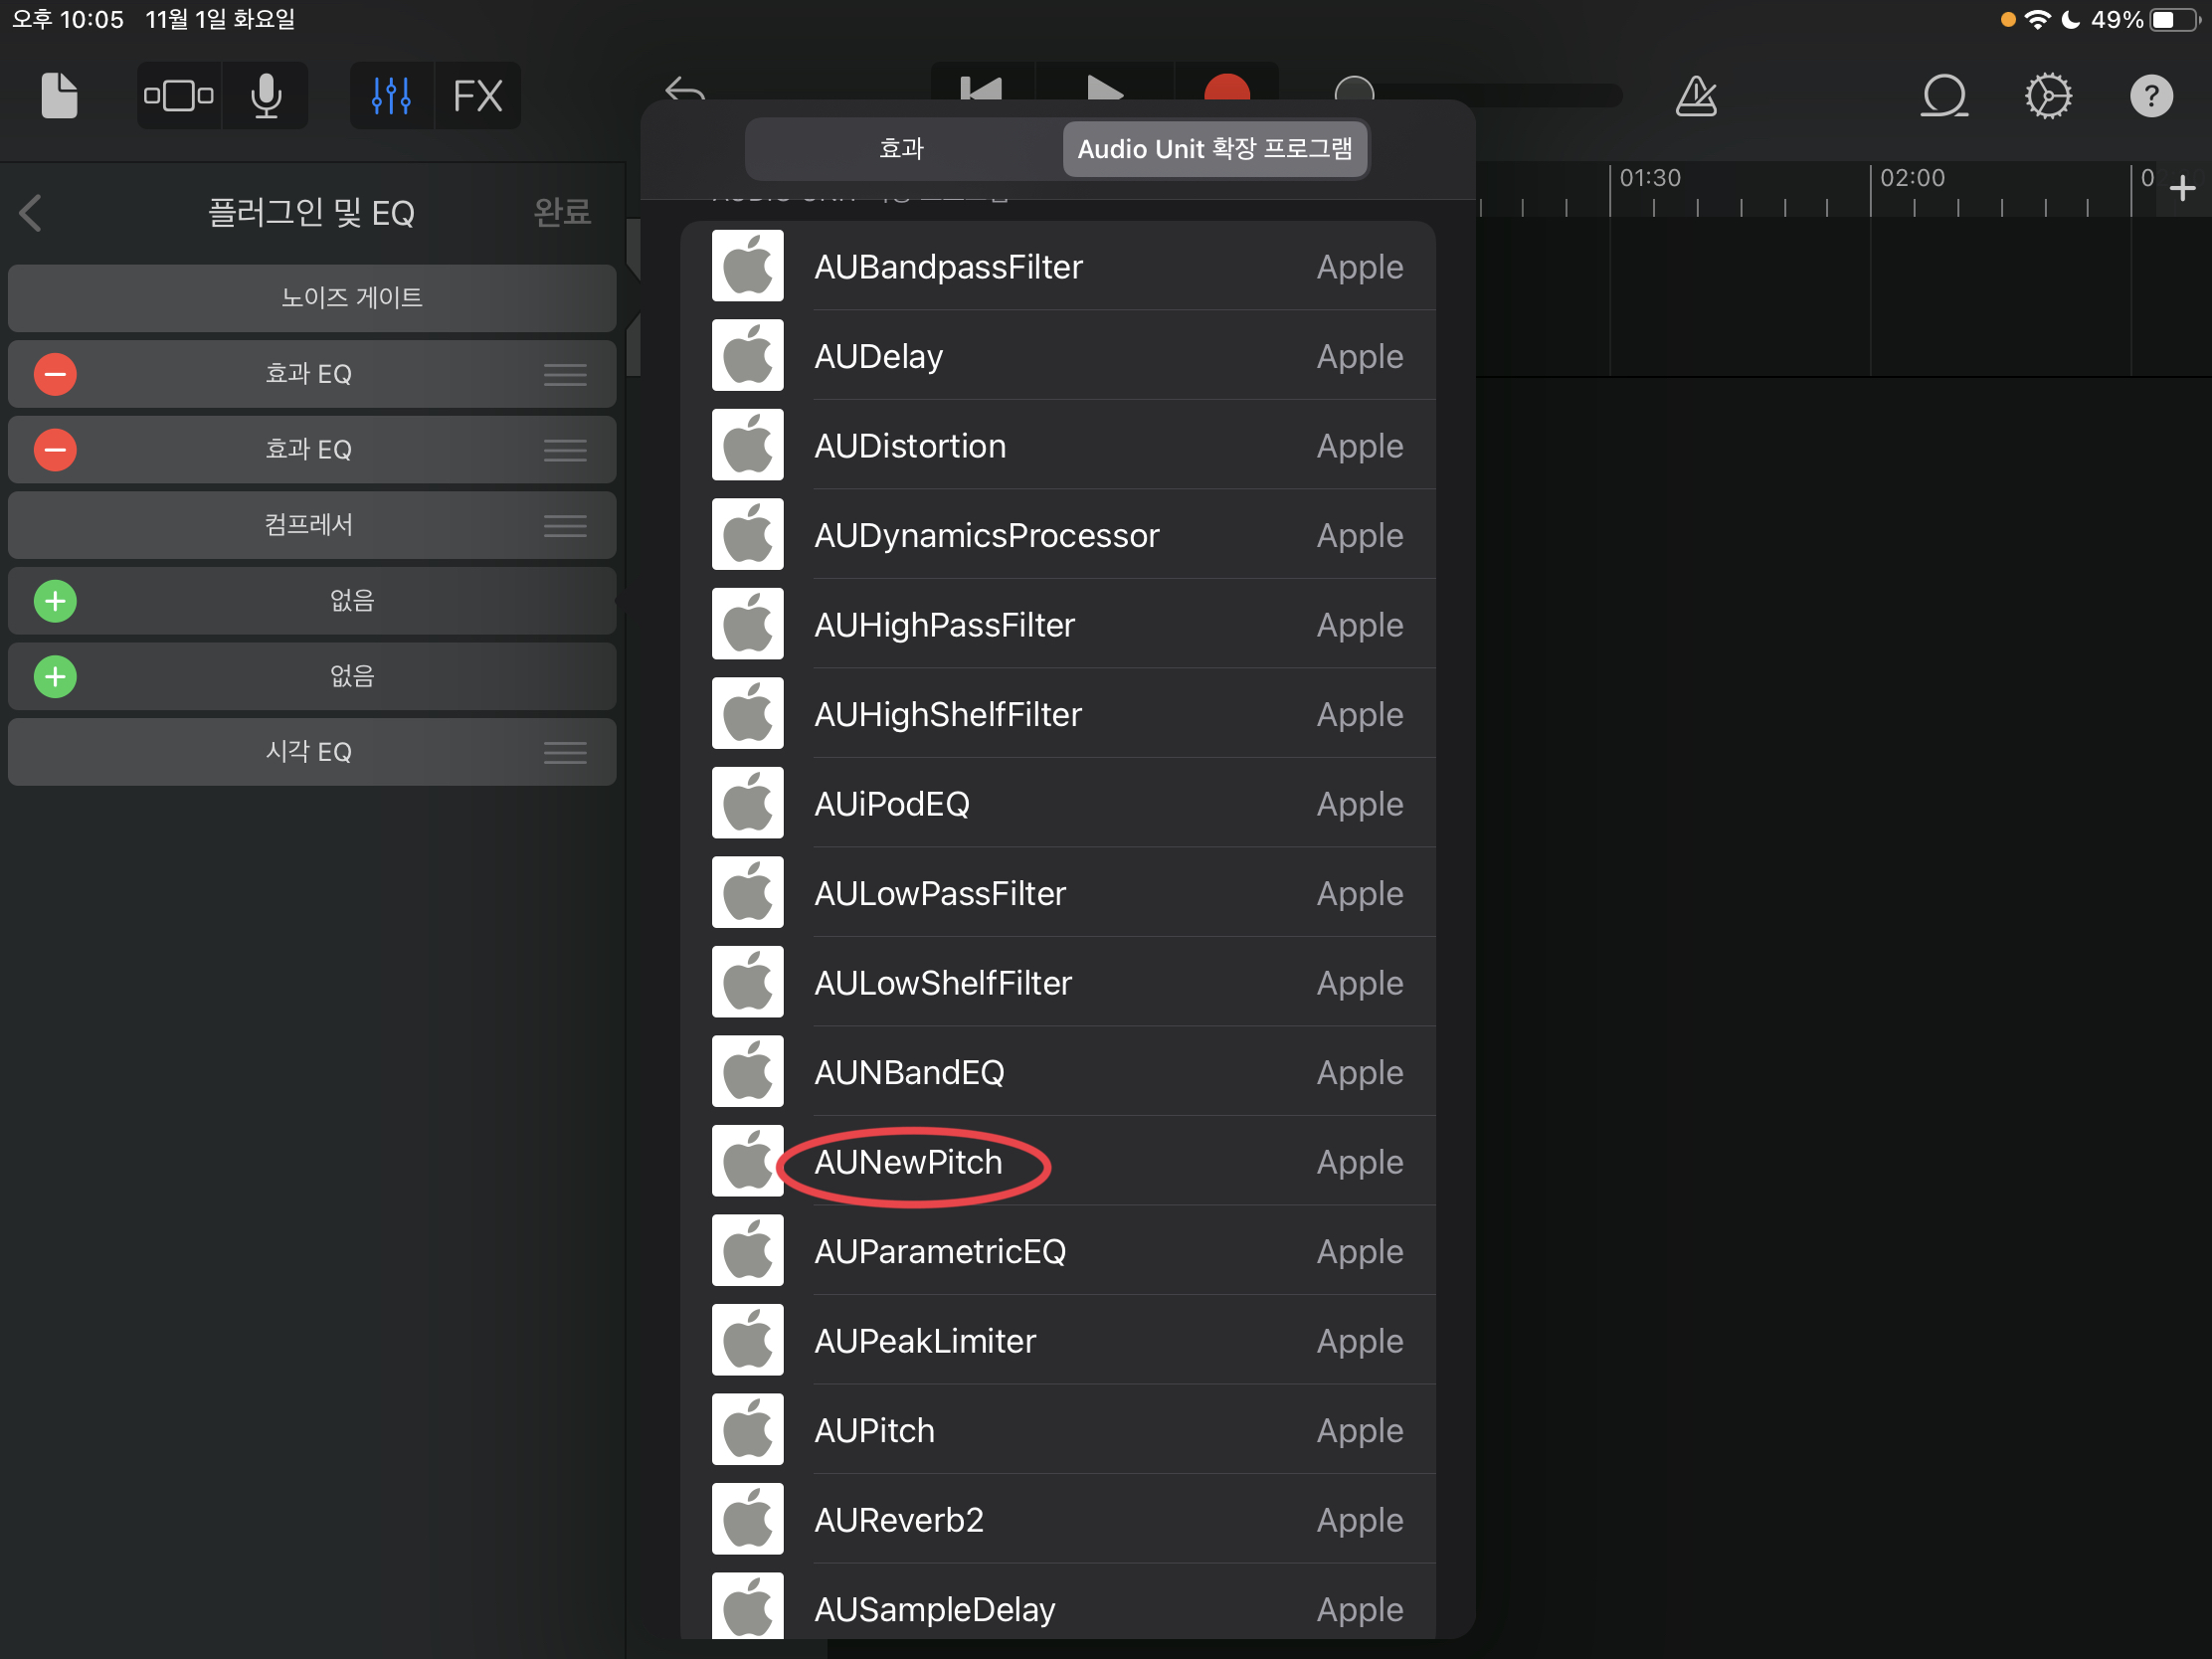Tap Apple logo icon beside AUDelay
2212x1659 pixels.
click(748, 356)
